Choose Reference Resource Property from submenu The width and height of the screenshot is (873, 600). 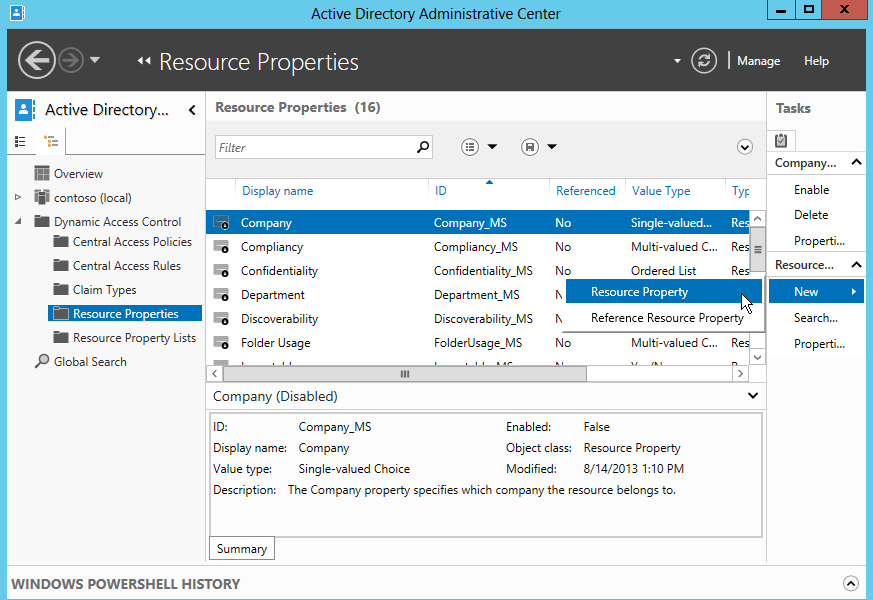[x=664, y=318]
